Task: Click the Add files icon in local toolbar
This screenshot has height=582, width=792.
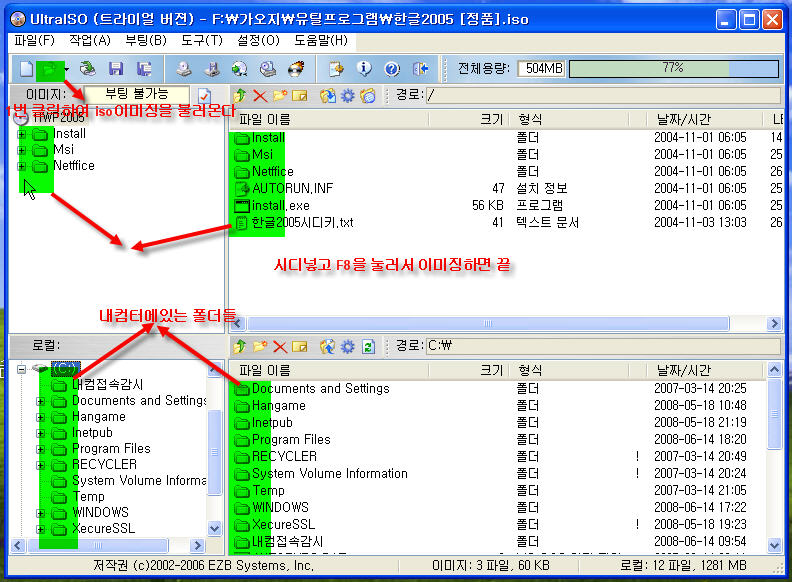Action: (328, 347)
